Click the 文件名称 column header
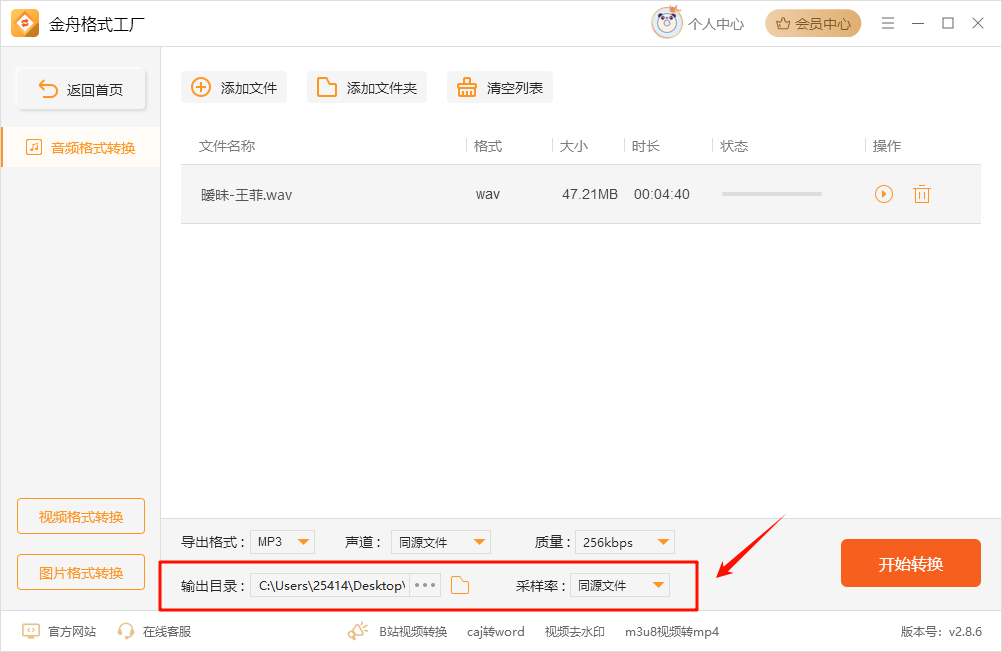 click(x=227, y=146)
